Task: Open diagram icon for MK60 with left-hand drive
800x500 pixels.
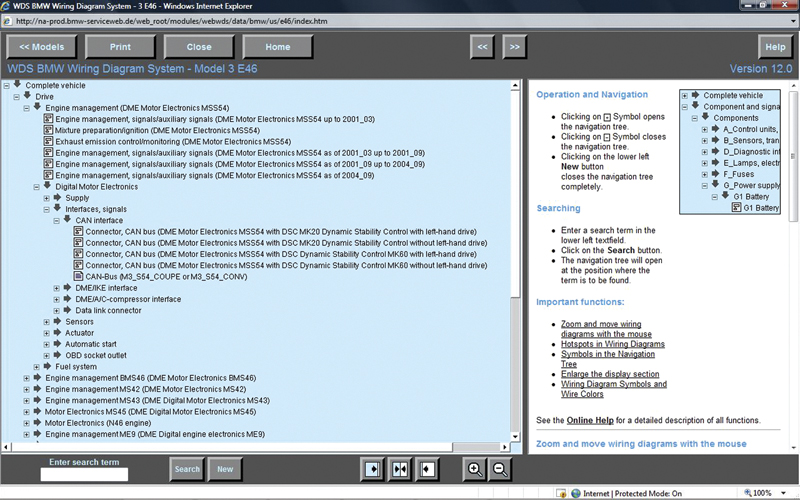Action: (78, 254)
